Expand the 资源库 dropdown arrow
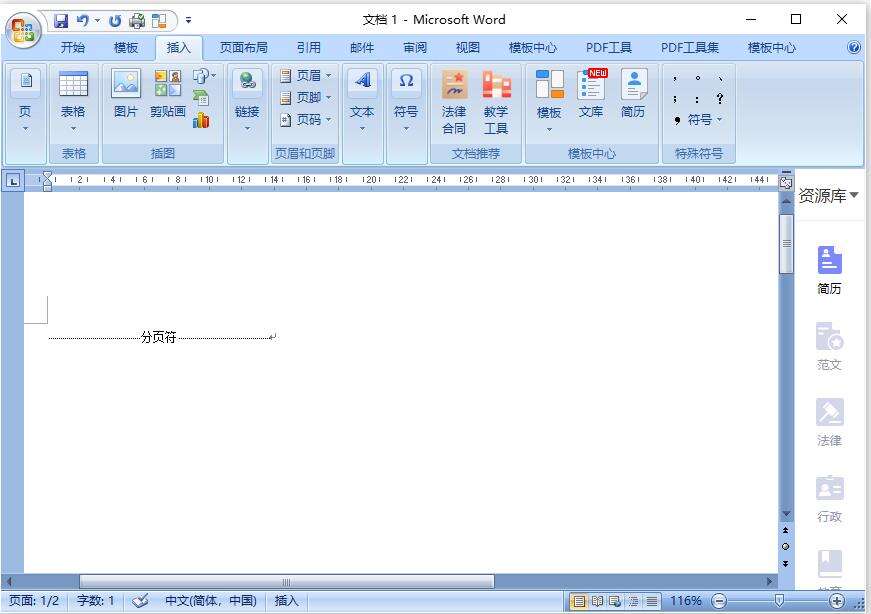871x614 pixels. 854,195
